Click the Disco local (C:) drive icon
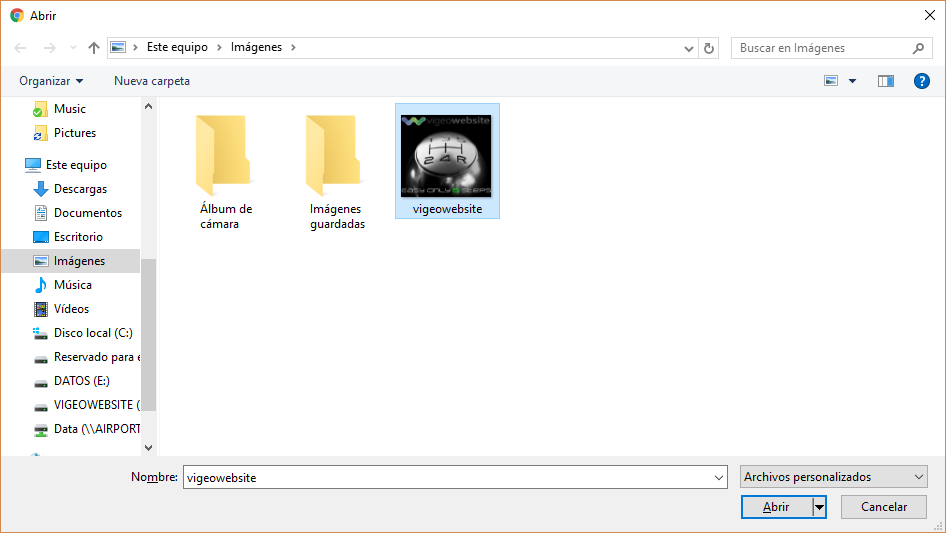The image size is (946, 533). point(40,333)
